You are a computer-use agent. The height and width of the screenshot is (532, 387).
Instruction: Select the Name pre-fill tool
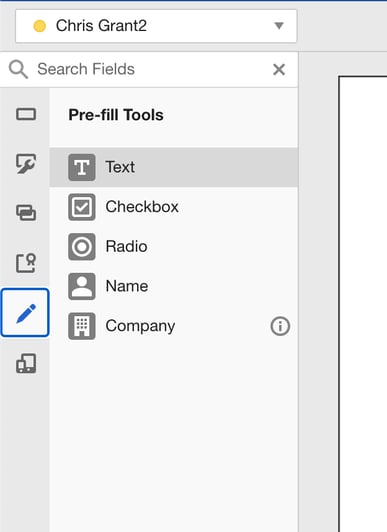point(174,286)
